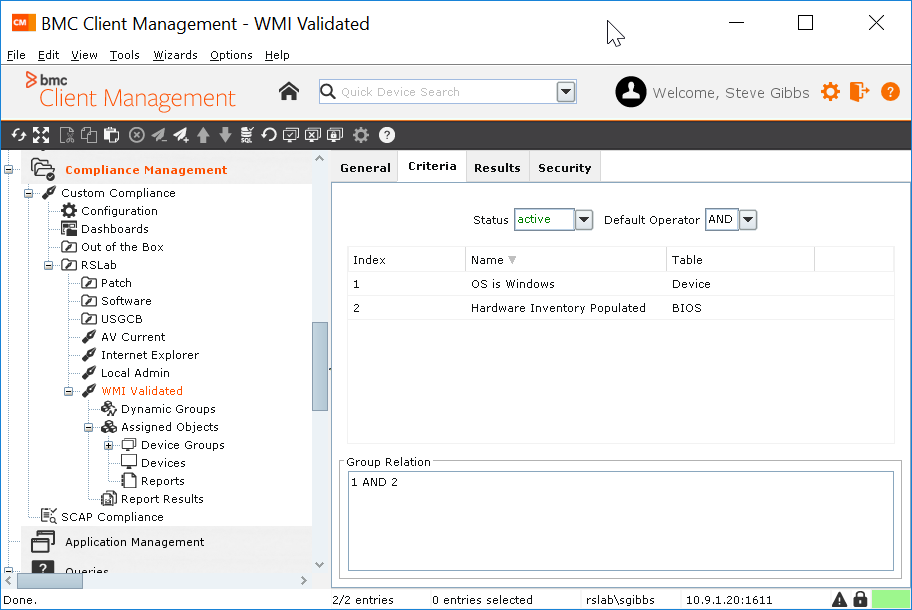This screenshot has width=912, height=610.
Task: Click the Quick Device Search magnifier icon
Action: 328,92
